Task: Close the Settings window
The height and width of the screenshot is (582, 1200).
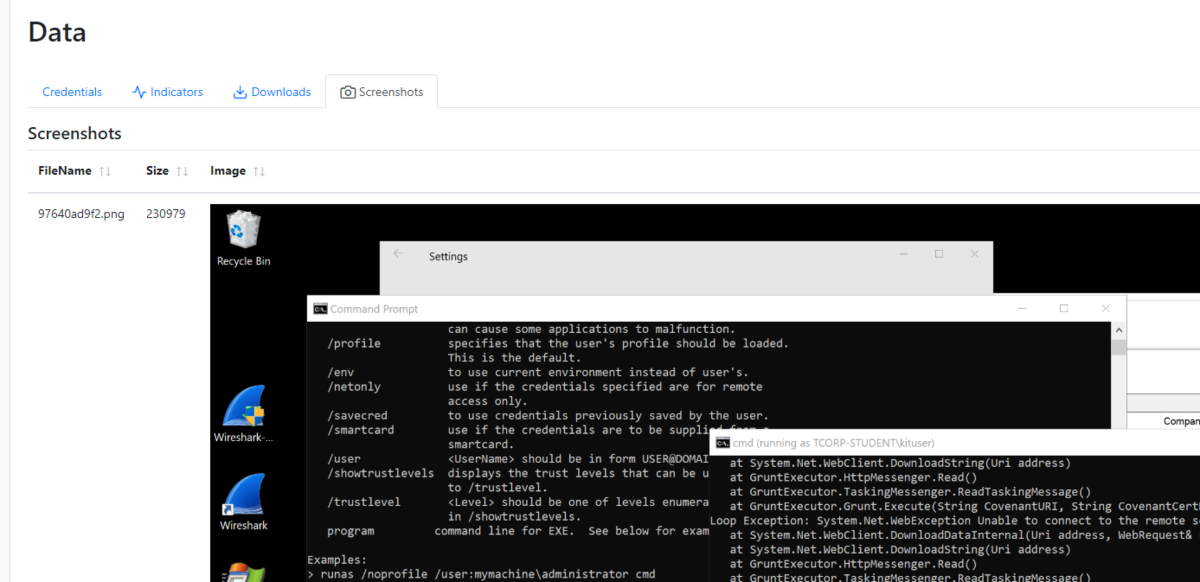Action: tap(975, 254)
